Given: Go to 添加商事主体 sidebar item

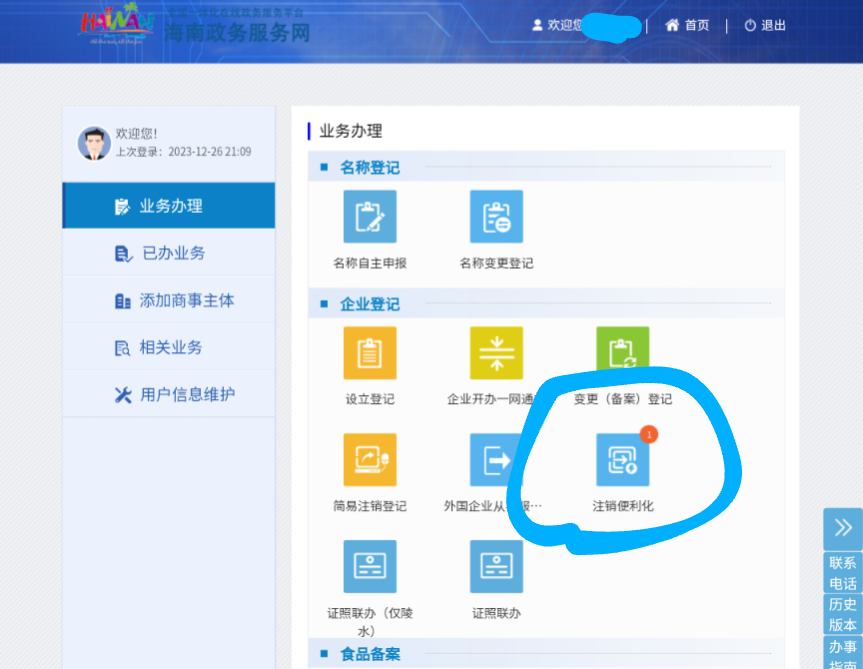Looking at the screenshot, I should (169, 300).
